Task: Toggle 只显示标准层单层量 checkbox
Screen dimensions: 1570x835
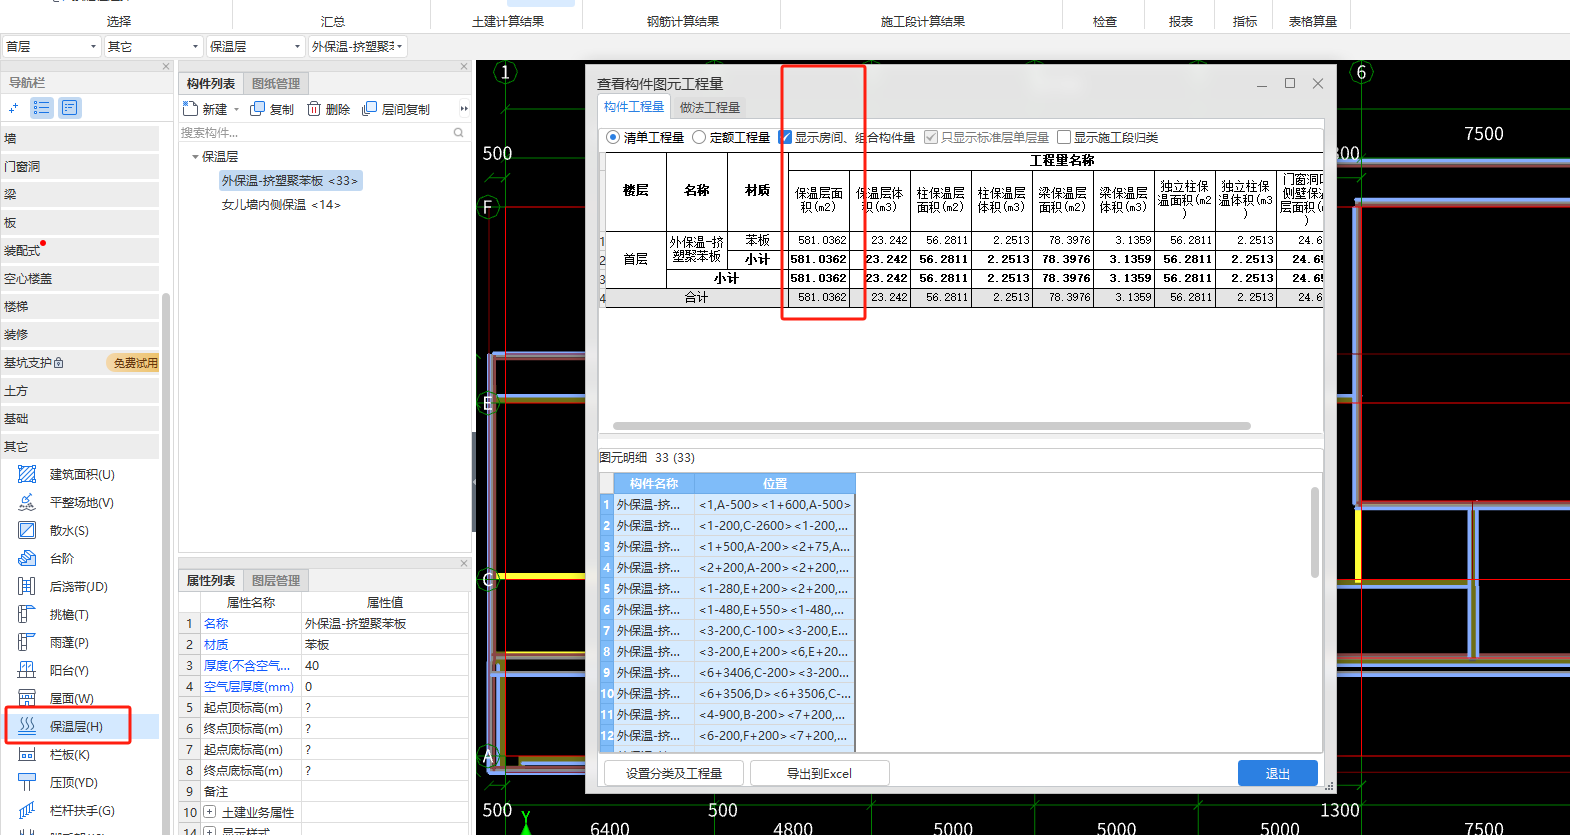Action: 931,137
